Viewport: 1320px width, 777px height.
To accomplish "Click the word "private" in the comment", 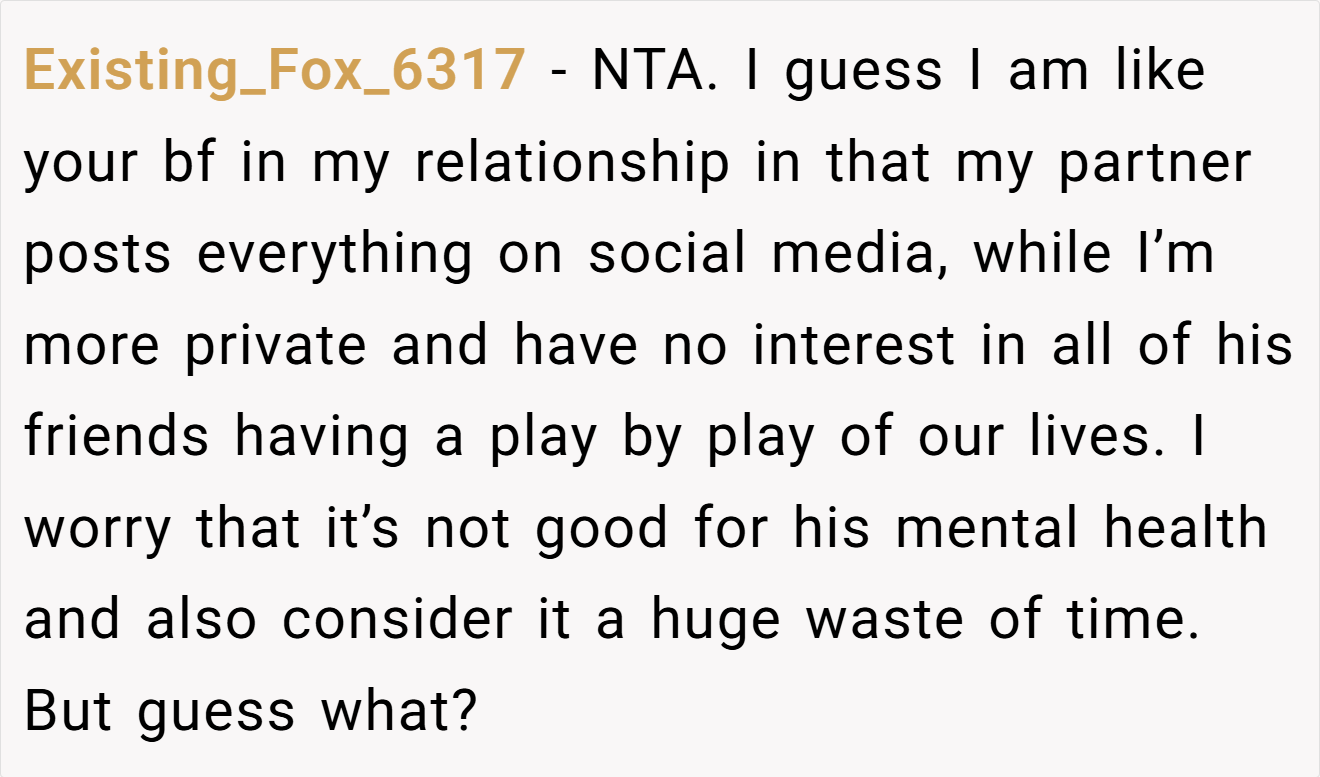I will tap(276, 346).
